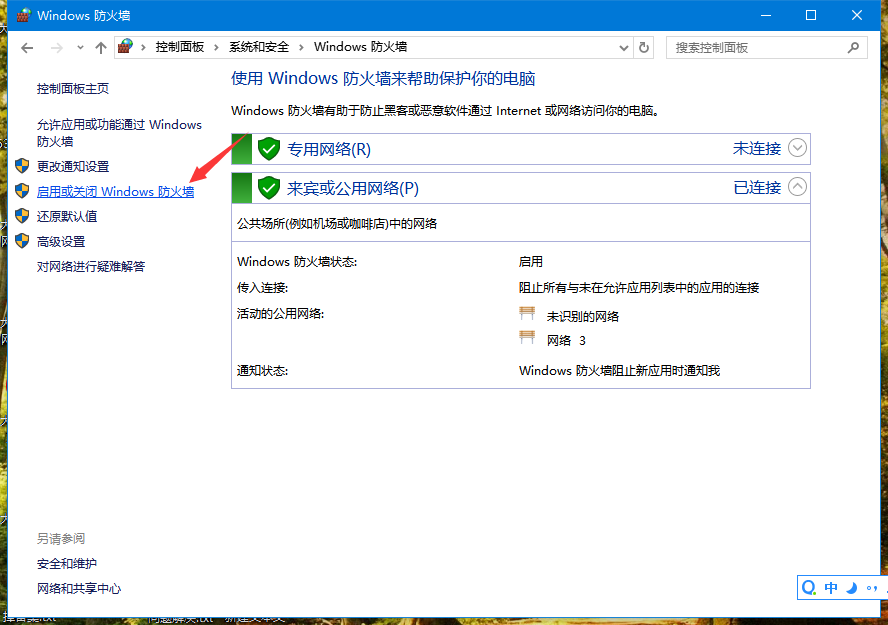Select 未识别的网络 text
This screenshot has width=888, height=625.
pyautogui.click(x=583, y=316)
